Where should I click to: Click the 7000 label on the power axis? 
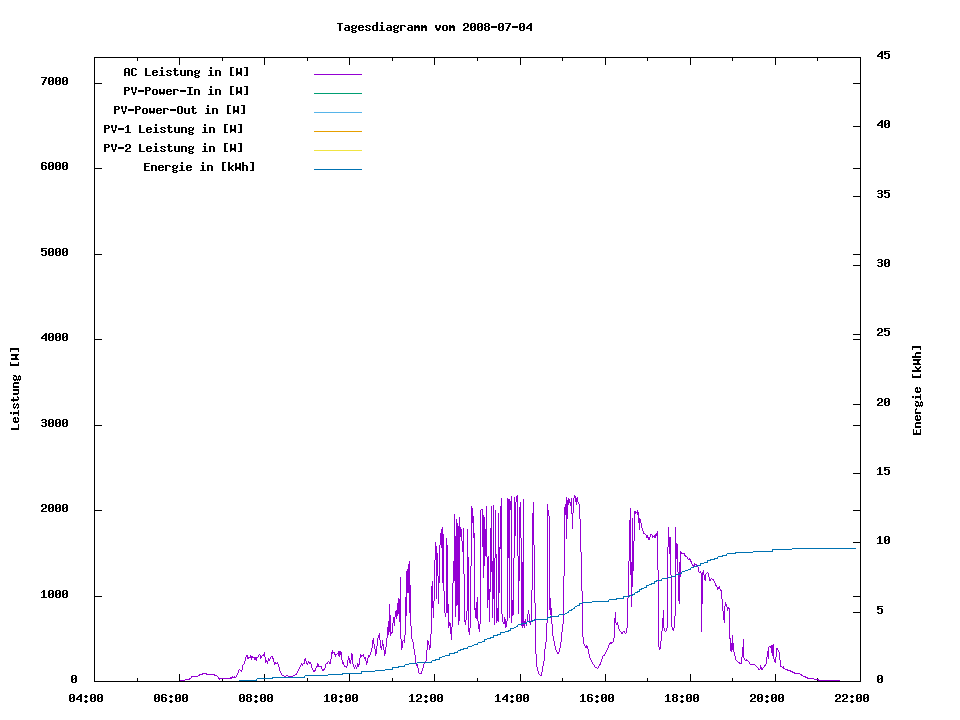(54, 82)
